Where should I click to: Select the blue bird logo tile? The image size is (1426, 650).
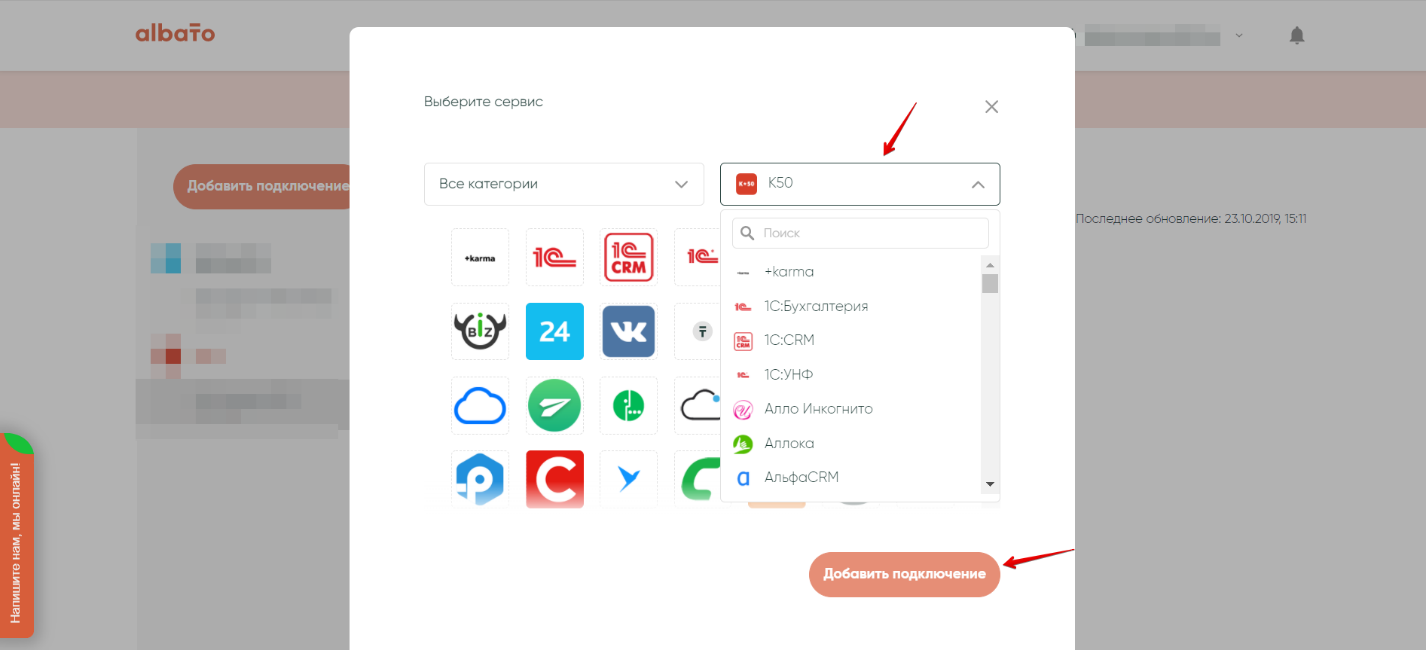click(629, 479)
